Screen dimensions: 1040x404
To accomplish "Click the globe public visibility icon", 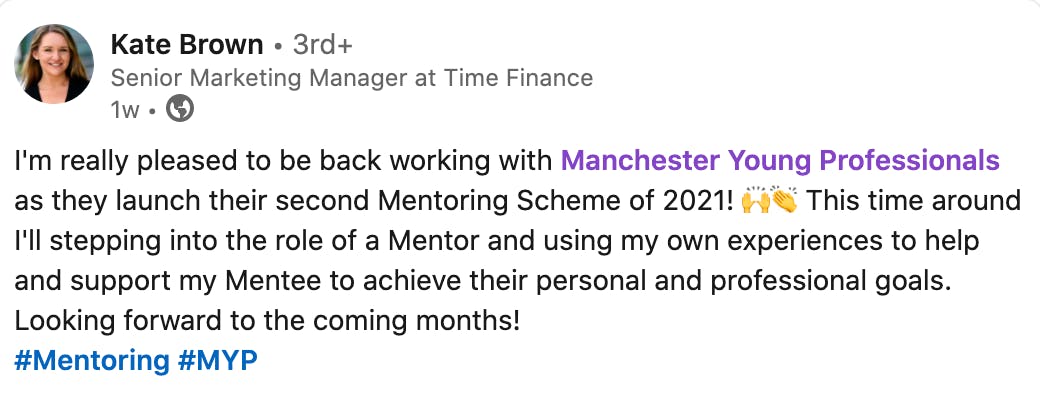I will 179,110.
